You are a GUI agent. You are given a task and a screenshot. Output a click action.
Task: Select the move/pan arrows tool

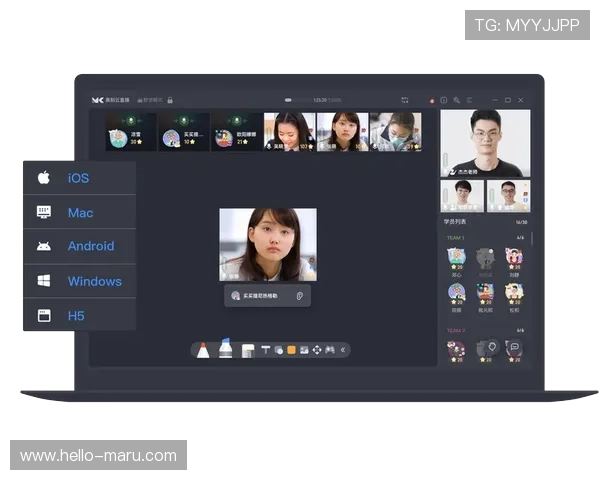(317, 350)
